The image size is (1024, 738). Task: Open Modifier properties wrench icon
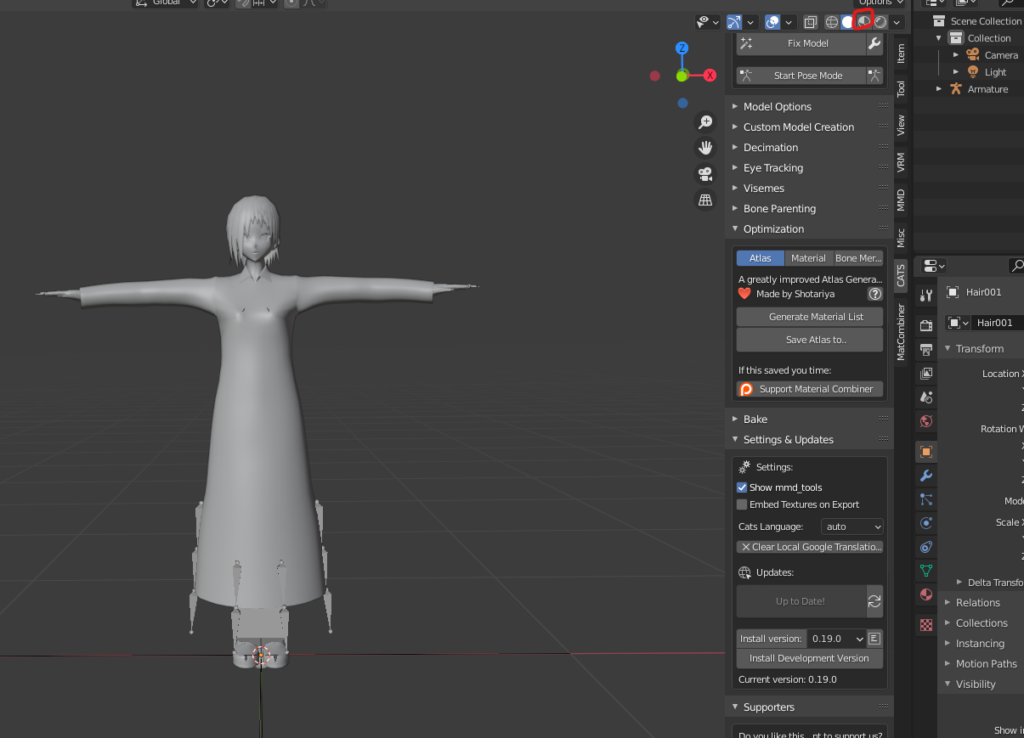(926, 475)
